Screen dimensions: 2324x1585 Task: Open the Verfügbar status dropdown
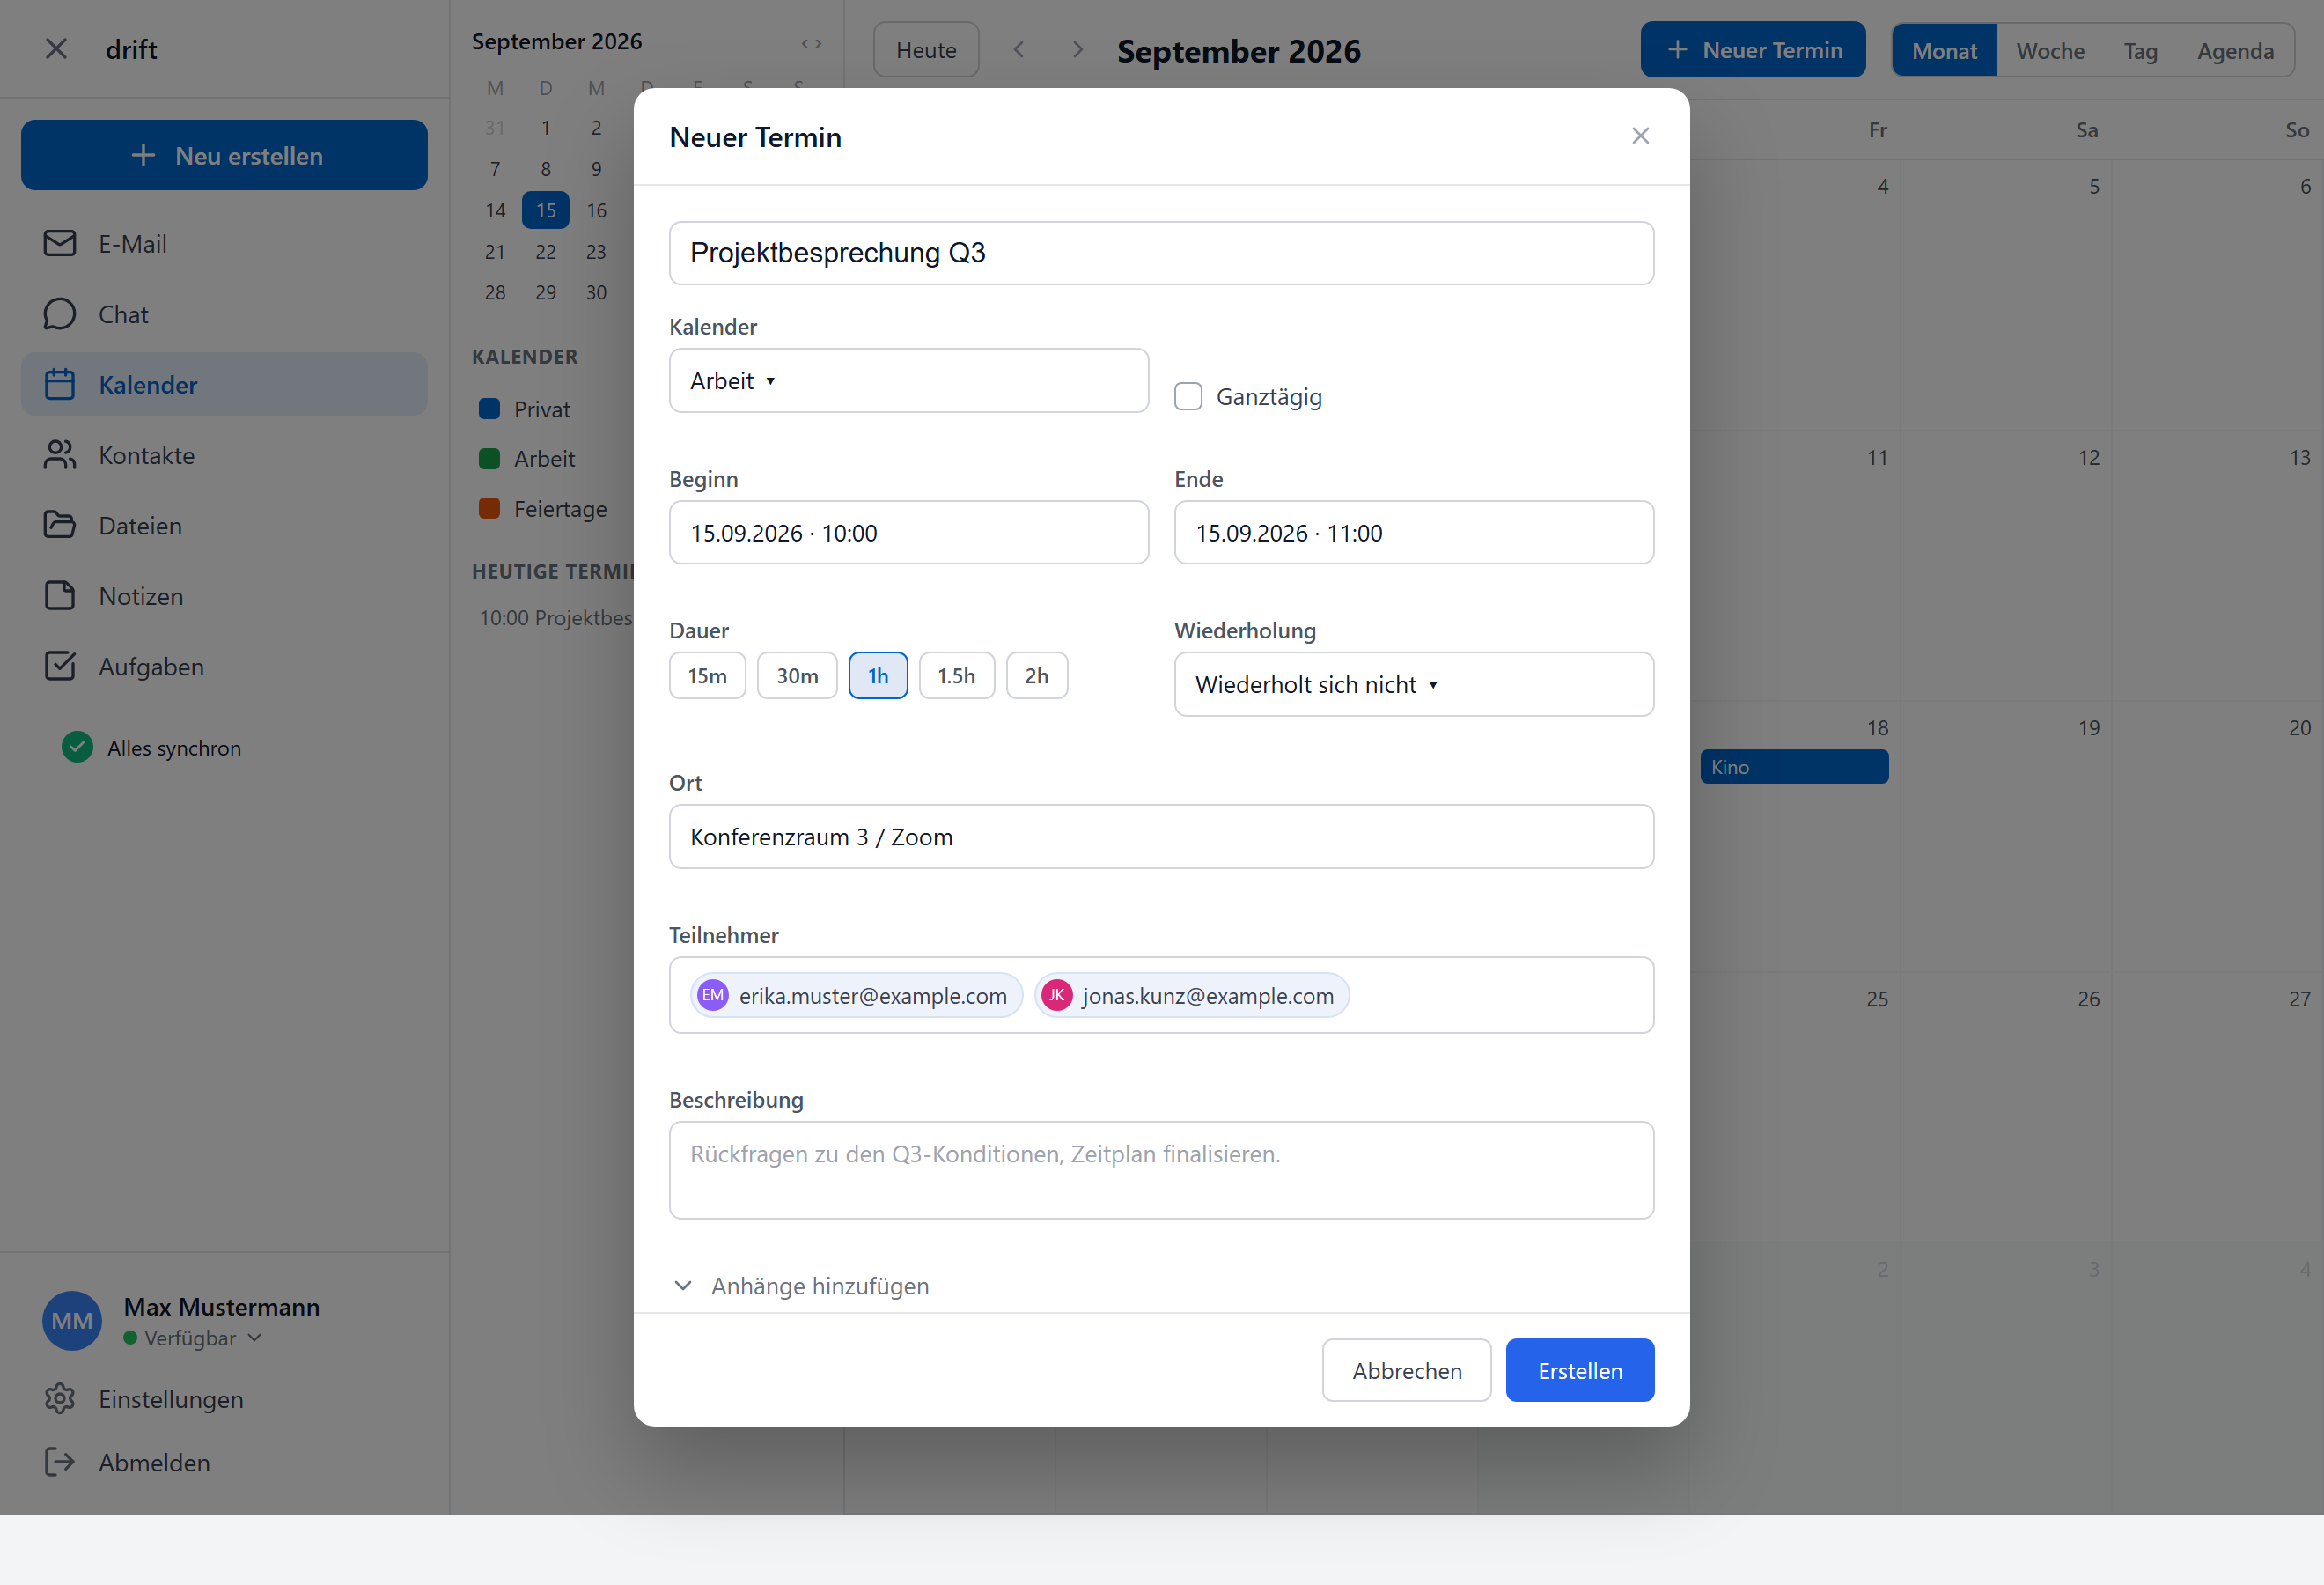click(x=194, y=1338)
